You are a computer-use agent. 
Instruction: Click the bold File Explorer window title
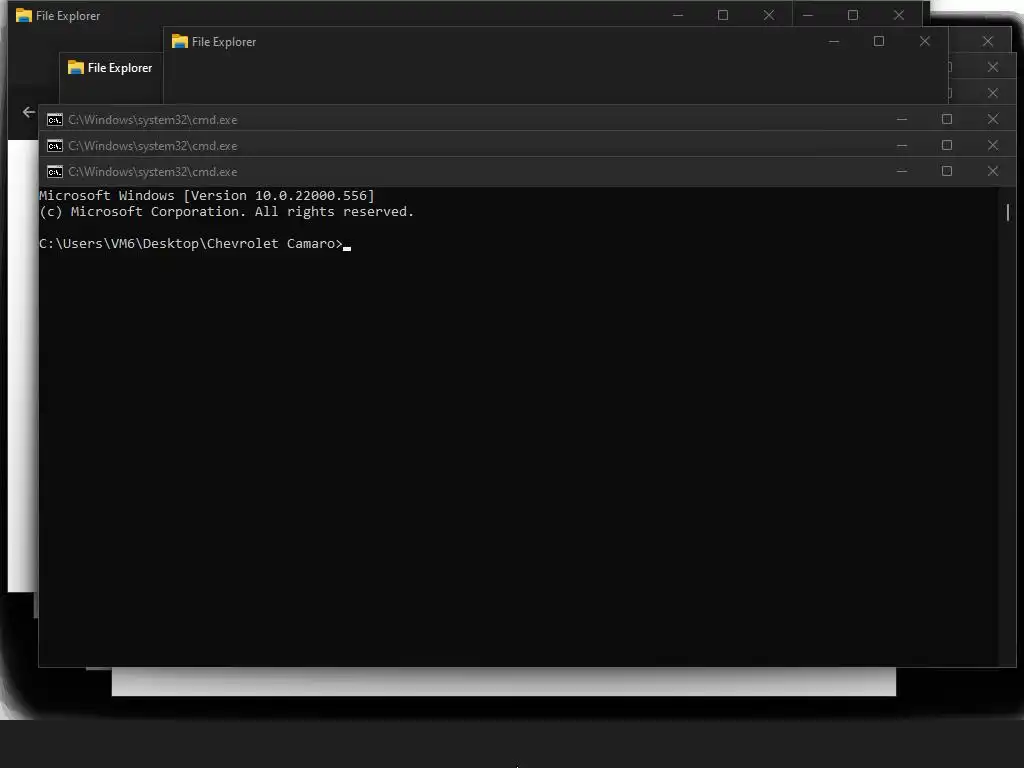tap(120, 68)
